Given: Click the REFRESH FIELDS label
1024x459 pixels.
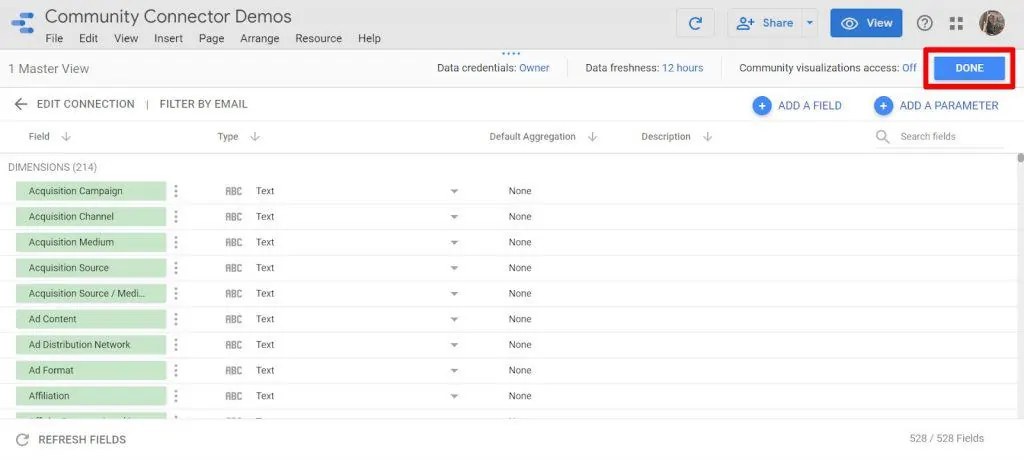Looking at the screenshot, I should pyautogui.click(x=82, y=440).
